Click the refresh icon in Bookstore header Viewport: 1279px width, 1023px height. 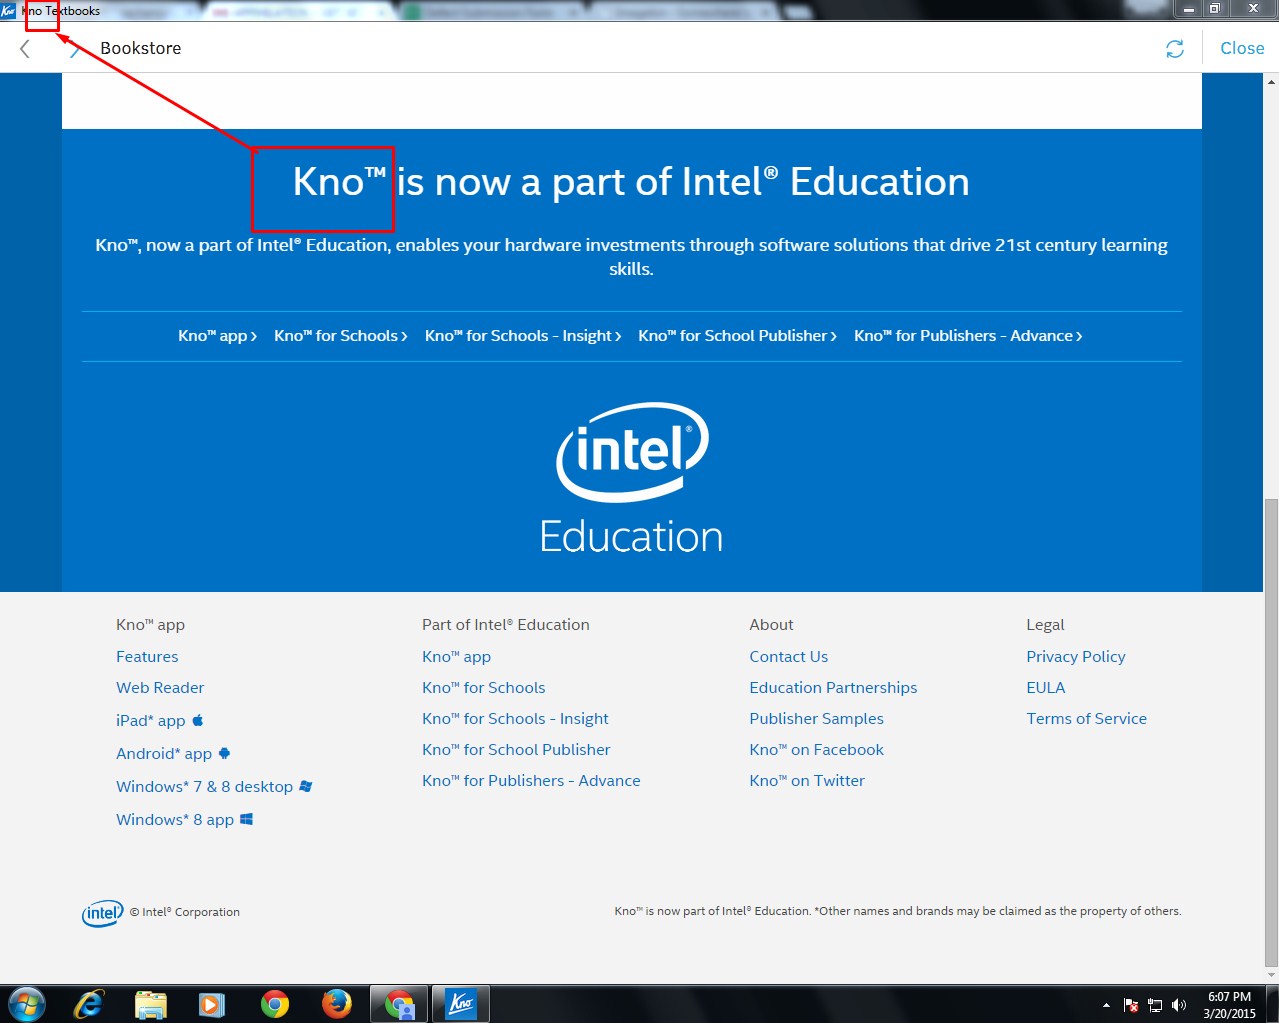tap(1175, 49)
